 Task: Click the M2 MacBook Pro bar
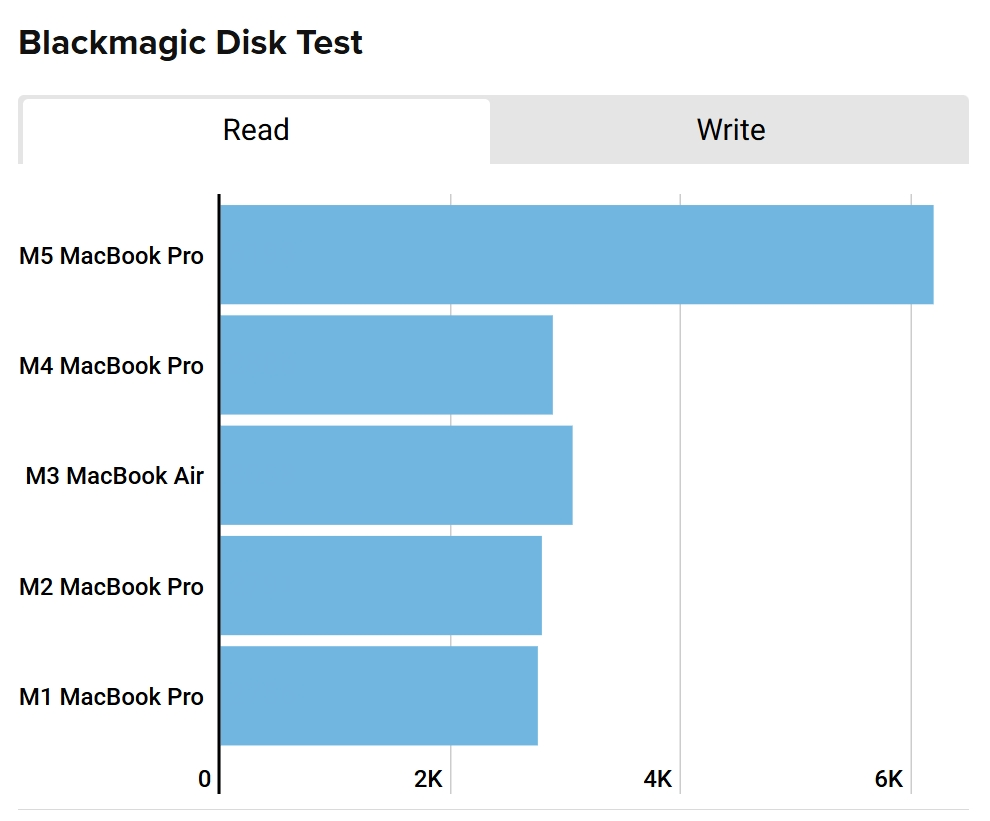point(381,585)
